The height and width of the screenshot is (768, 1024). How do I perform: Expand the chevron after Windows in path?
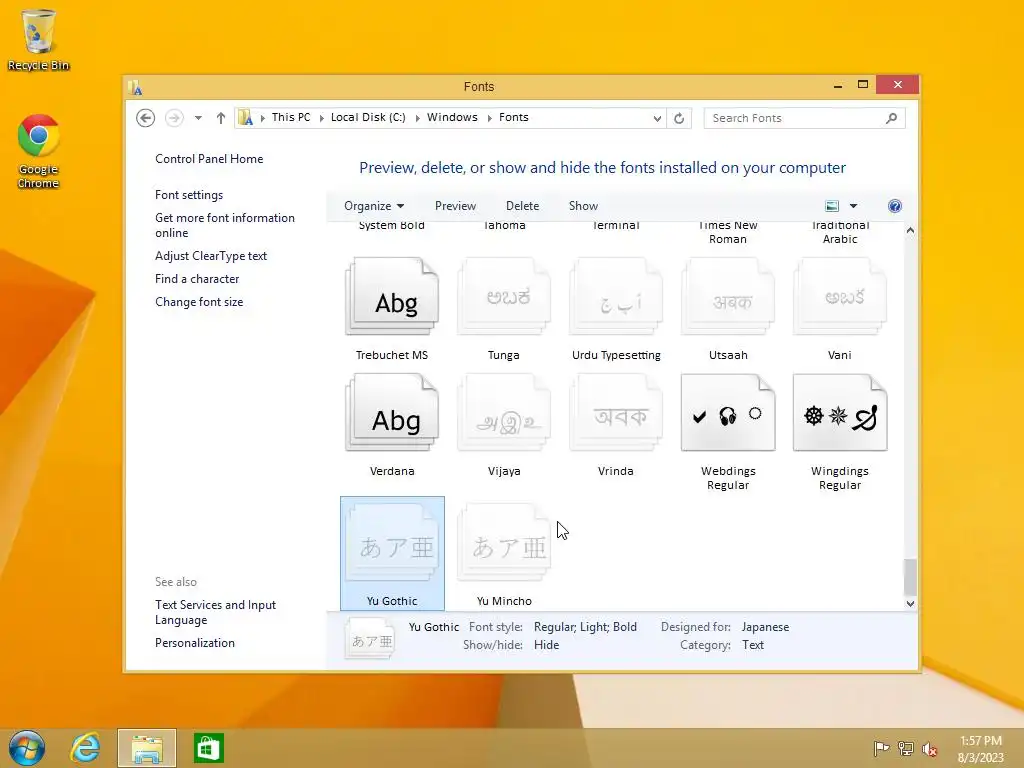[x=489, y=118]
